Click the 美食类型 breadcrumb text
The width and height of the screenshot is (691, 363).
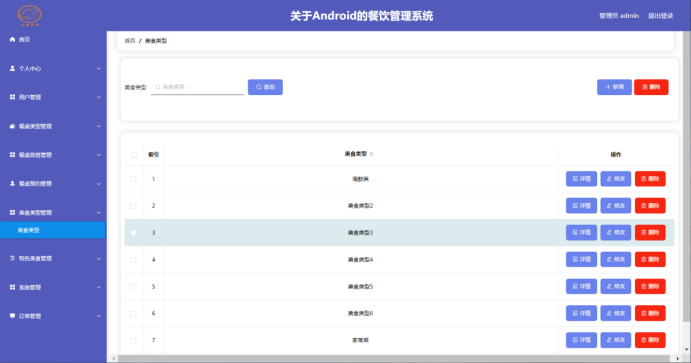[x=156, y=41]
